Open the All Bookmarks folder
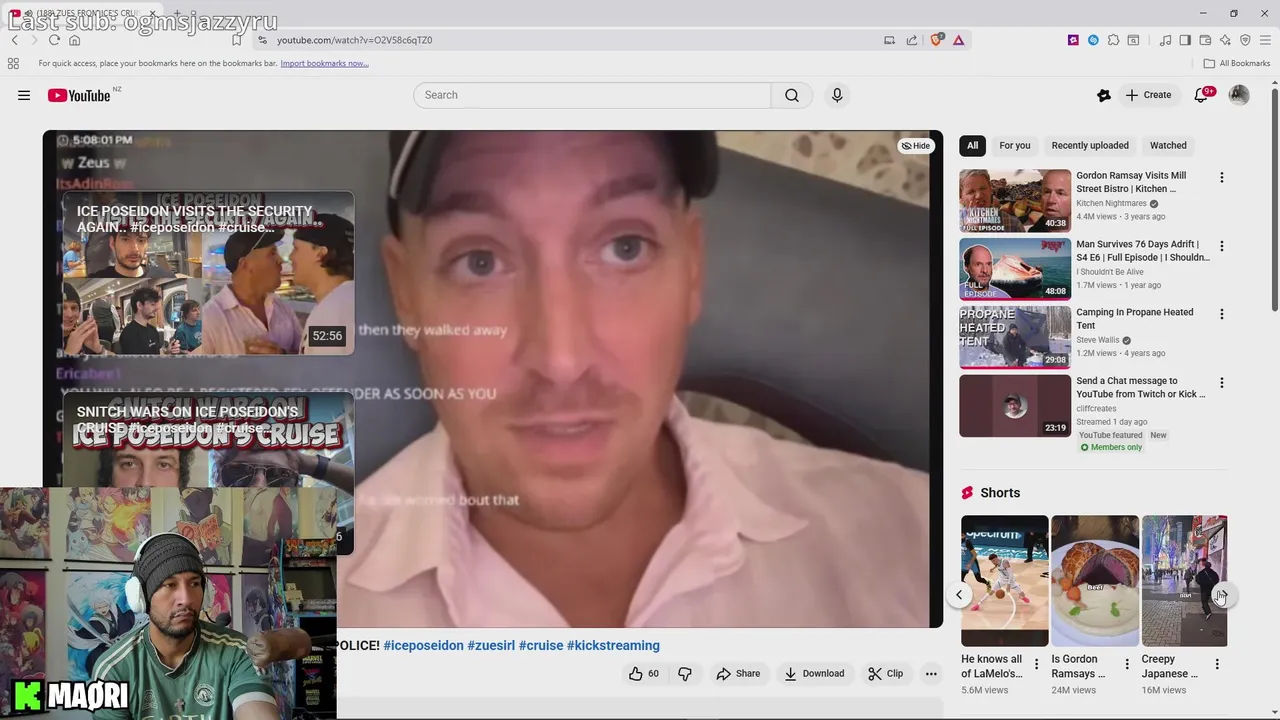 [x=1237, y=63]
